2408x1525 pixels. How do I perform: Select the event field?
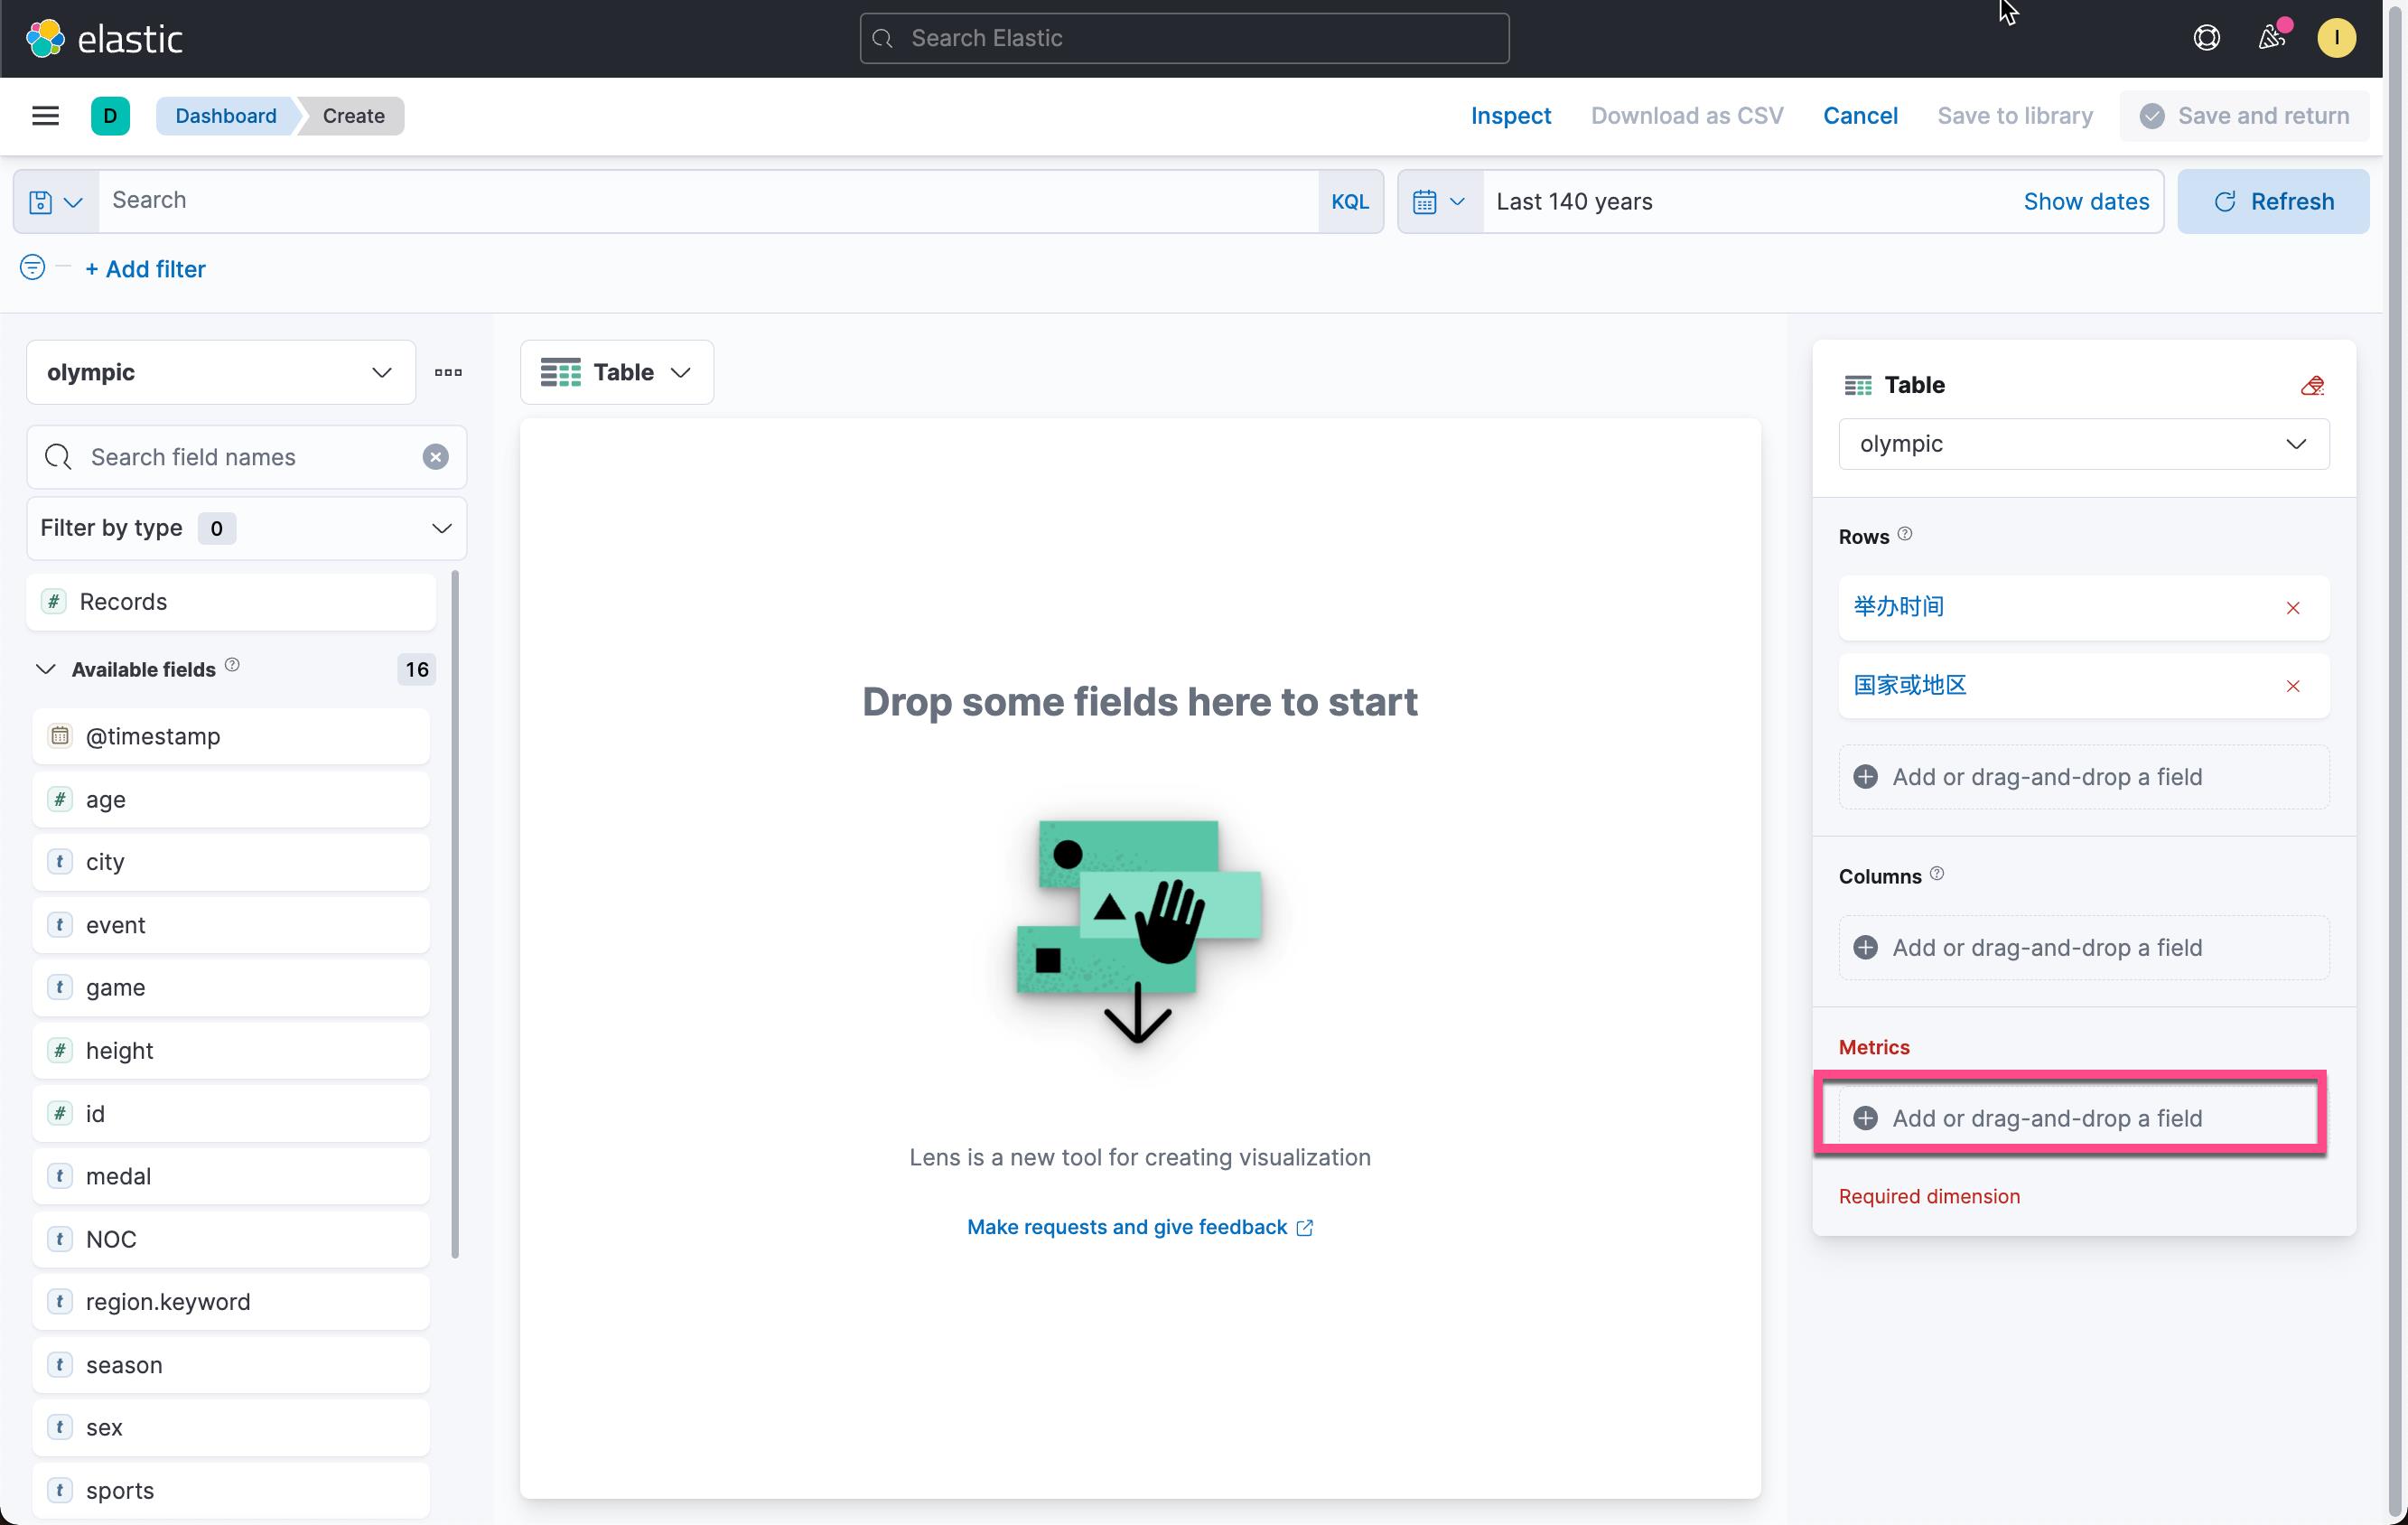(x=231, y=925)
